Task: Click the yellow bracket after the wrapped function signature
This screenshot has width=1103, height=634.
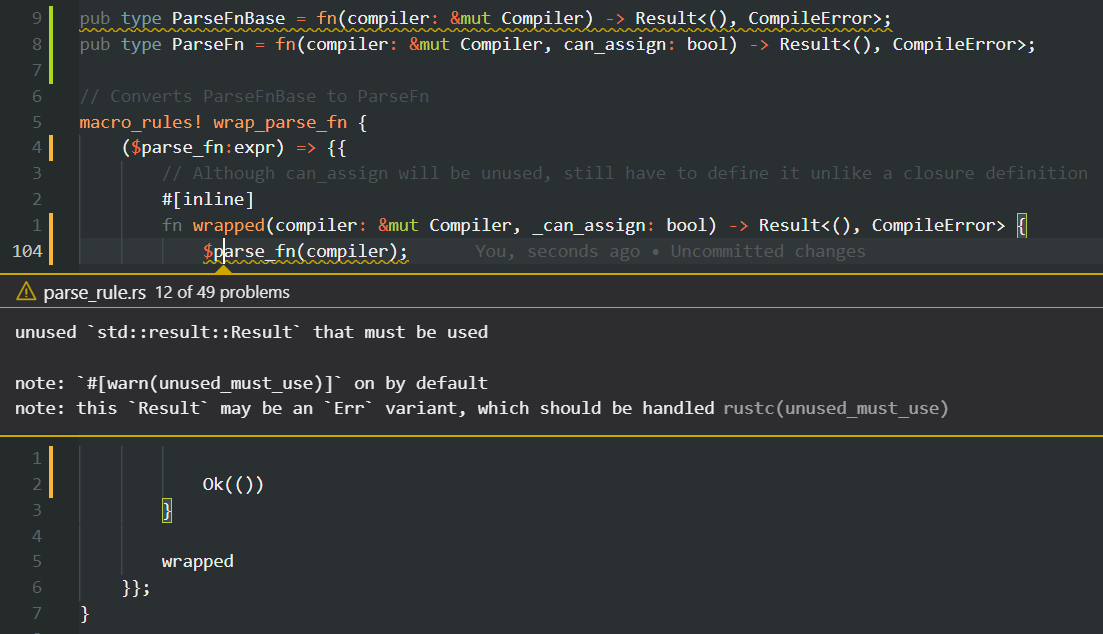Action: coord(1021,225)
